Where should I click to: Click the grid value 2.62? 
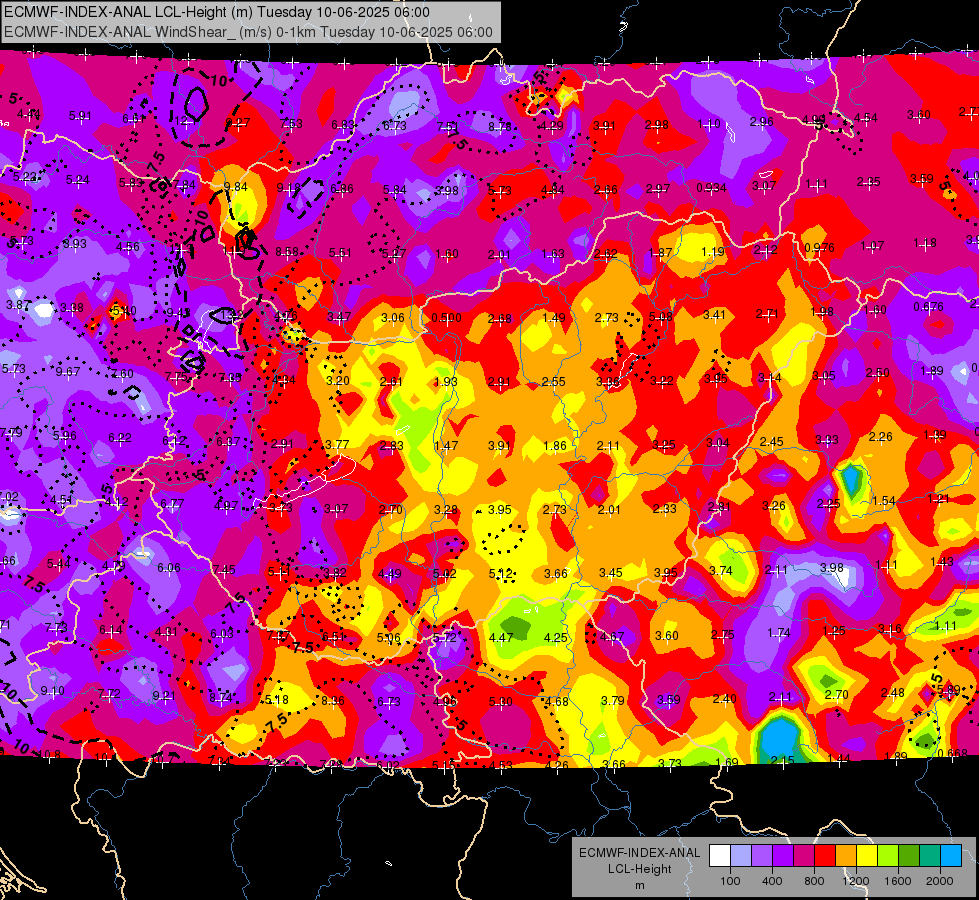[606, 254]
